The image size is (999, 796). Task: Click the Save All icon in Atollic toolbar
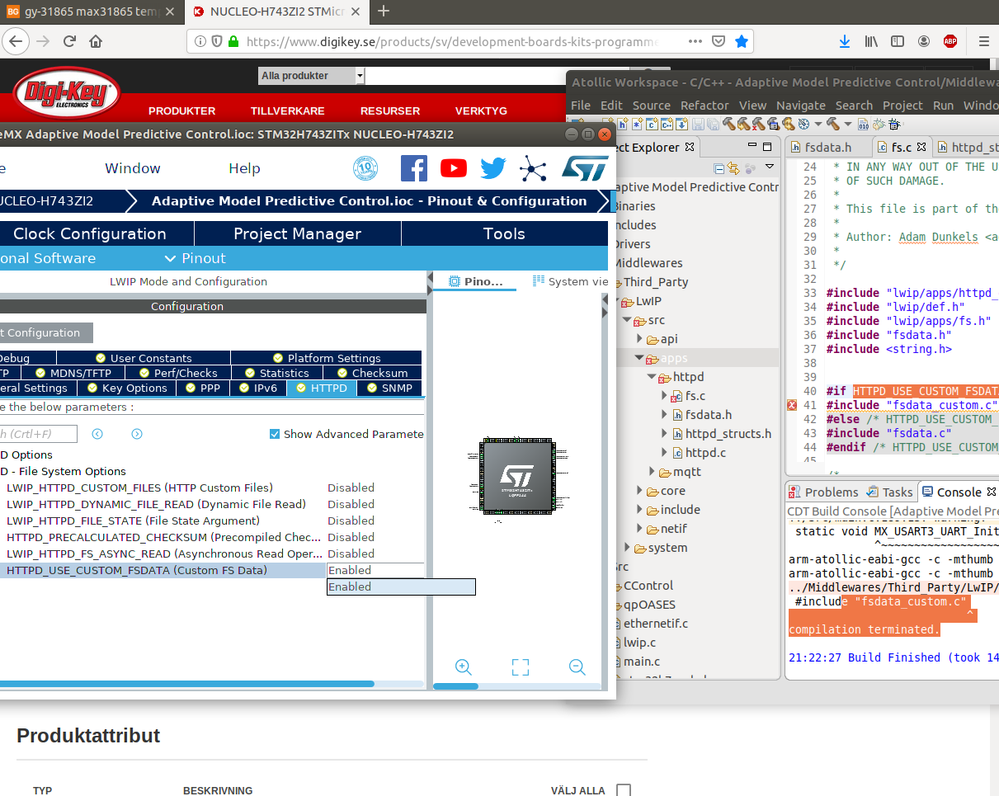pos(713,124)
